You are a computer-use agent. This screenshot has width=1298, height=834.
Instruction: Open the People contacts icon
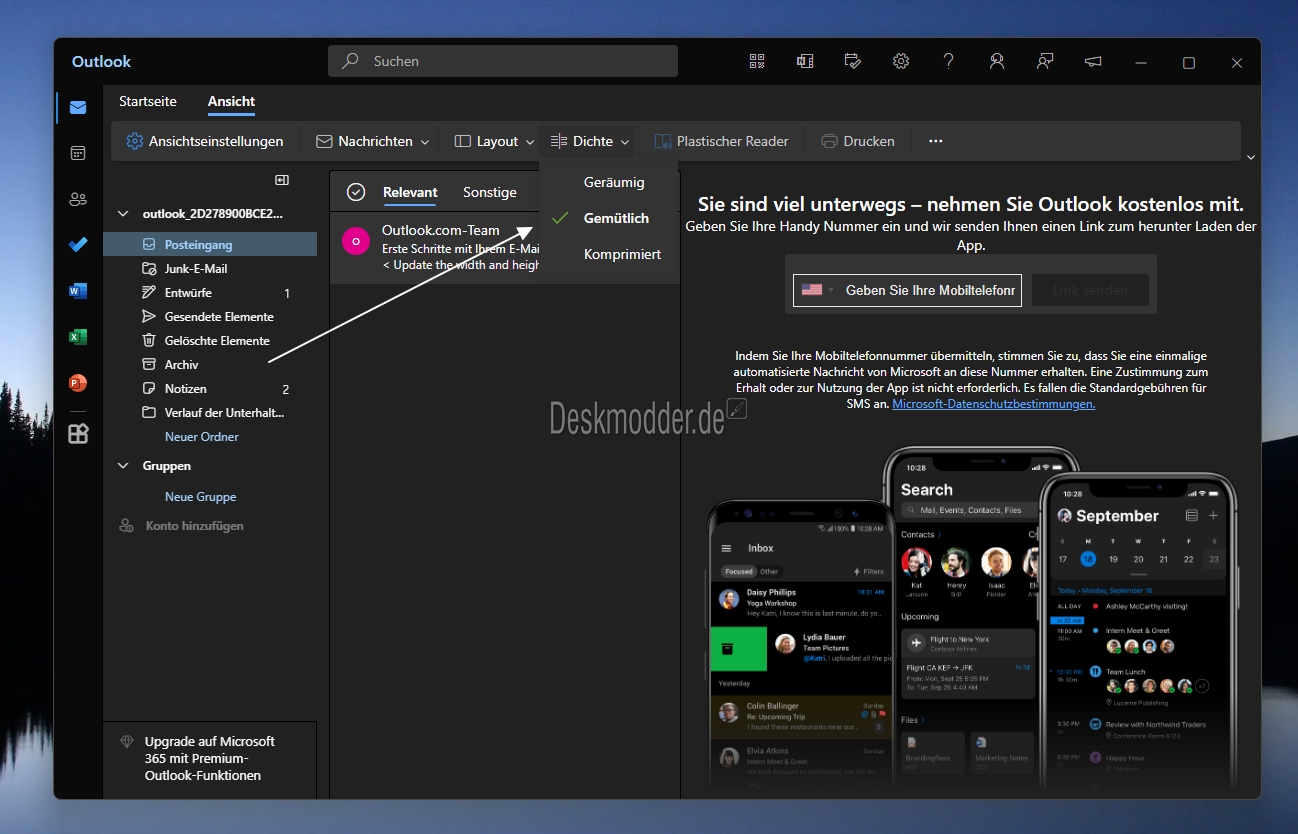tap(78, 199)
